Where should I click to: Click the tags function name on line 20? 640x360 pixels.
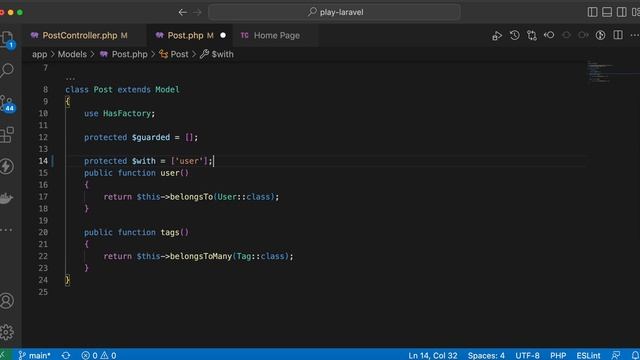pyautogui.click(x=170, y=232)
